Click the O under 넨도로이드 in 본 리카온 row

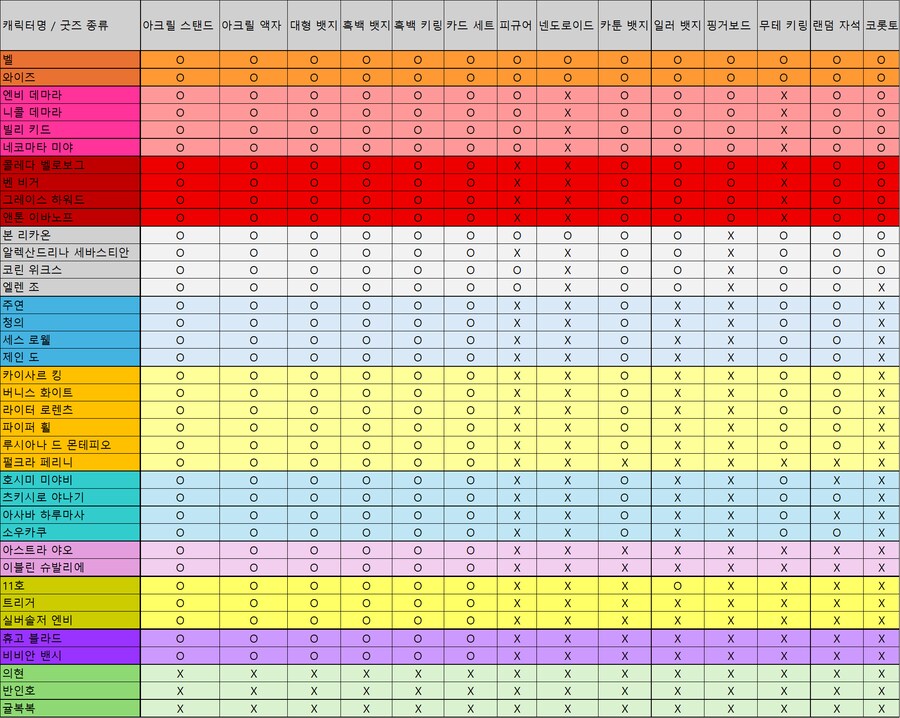click(567, 235)
